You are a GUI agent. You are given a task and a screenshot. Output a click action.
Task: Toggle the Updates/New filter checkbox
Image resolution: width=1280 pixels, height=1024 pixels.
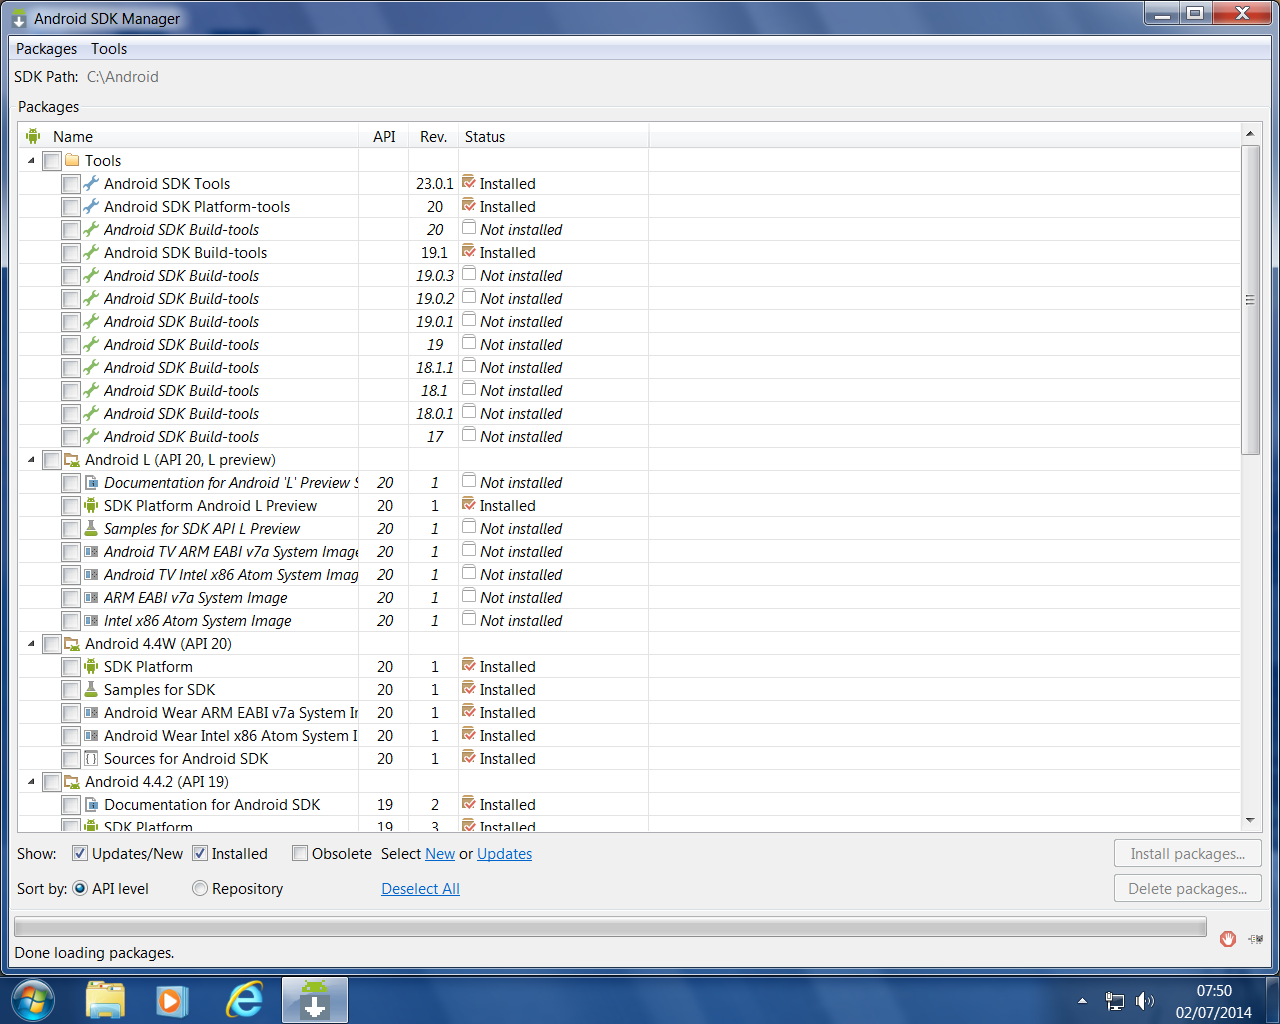coord(80,853)
